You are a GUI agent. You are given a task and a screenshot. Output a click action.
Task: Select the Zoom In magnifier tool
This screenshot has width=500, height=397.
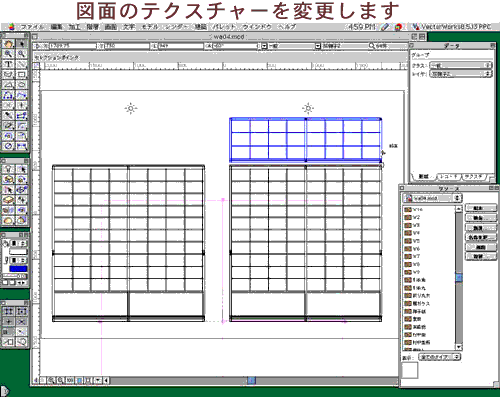[x=8, y=54]
